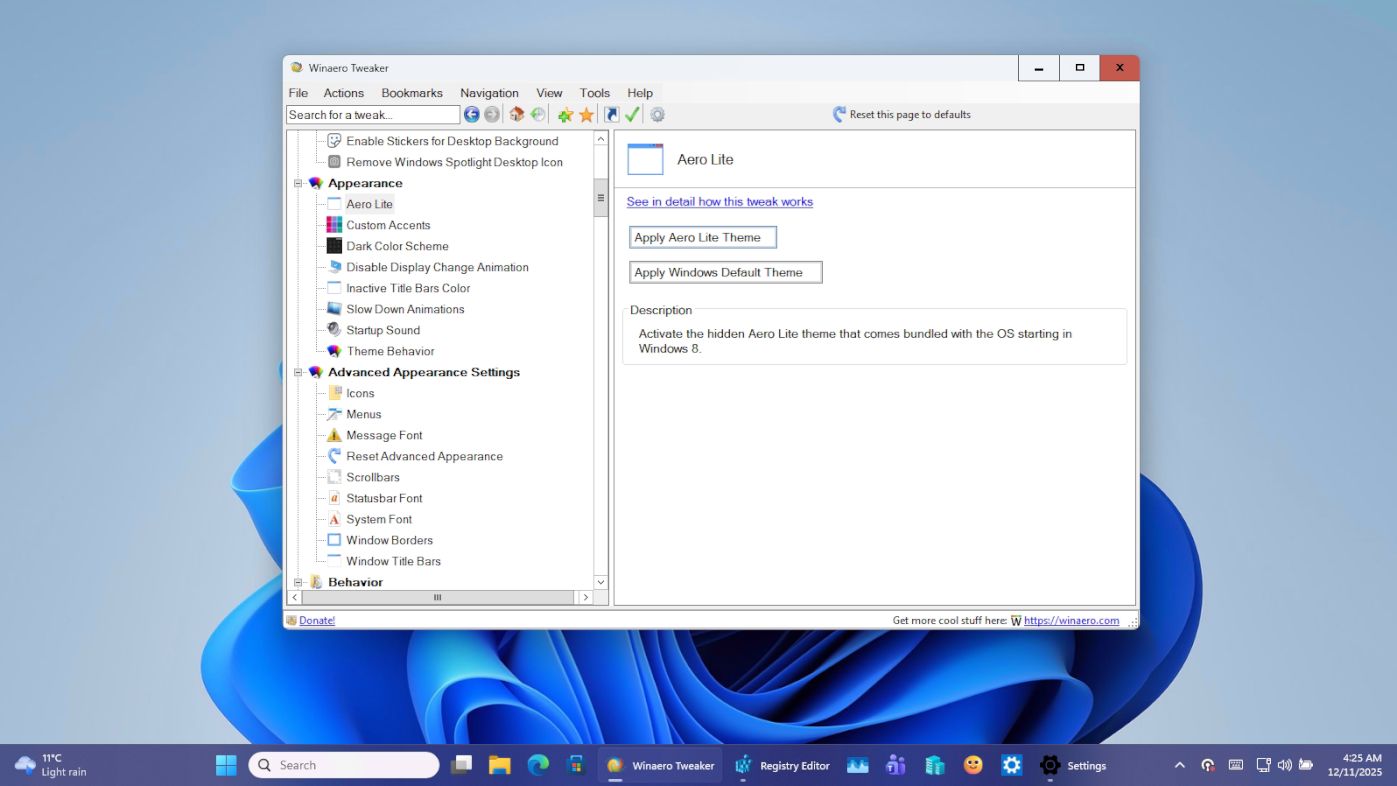Viewport: 1397px width, 786px height.
Task: Open the Scrollbars advanced appearance tweak
Action: pos(372,477)
